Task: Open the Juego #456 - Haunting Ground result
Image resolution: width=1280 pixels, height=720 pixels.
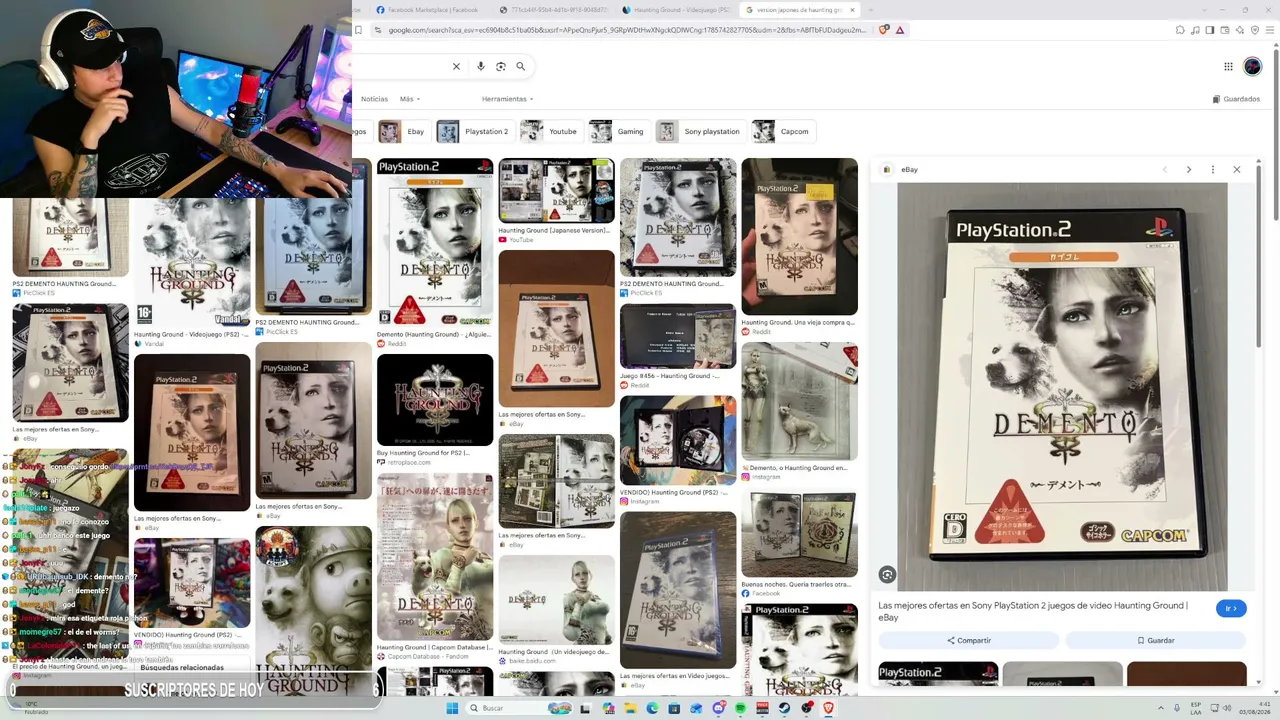Action: click(678, 336)
